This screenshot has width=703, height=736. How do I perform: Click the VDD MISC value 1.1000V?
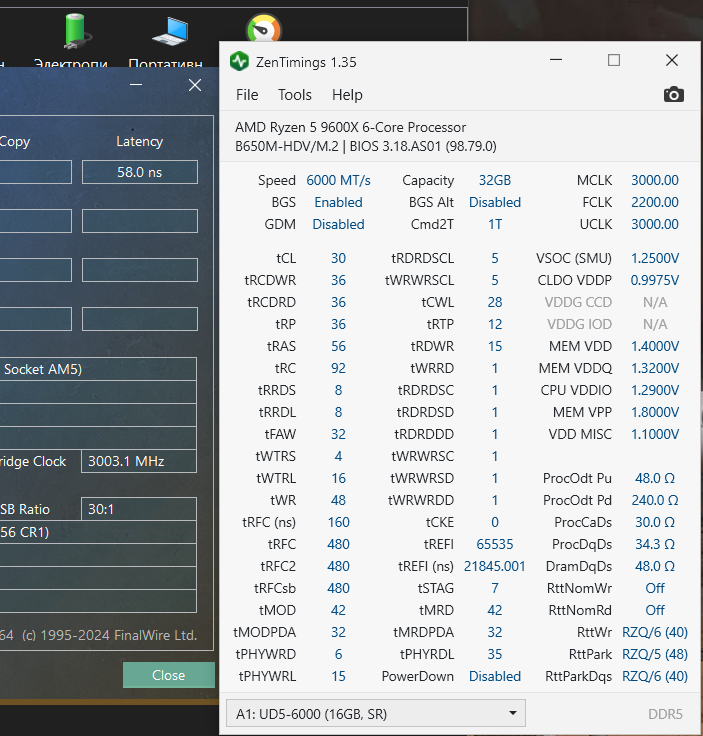655,434
